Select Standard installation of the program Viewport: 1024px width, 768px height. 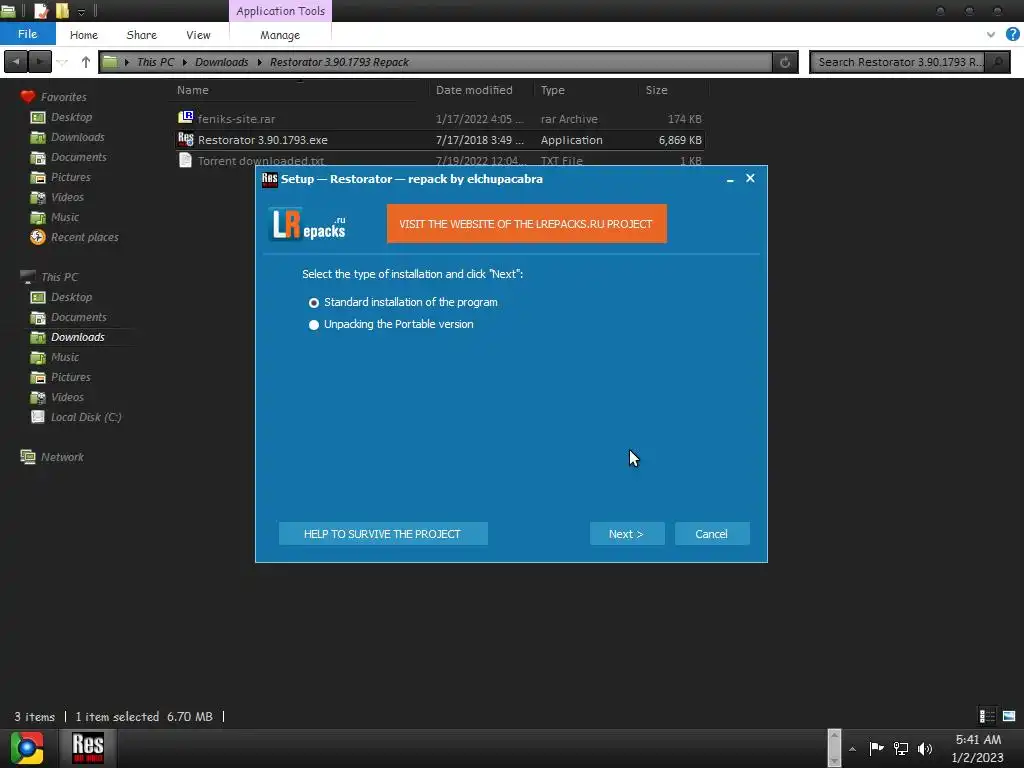403,302
